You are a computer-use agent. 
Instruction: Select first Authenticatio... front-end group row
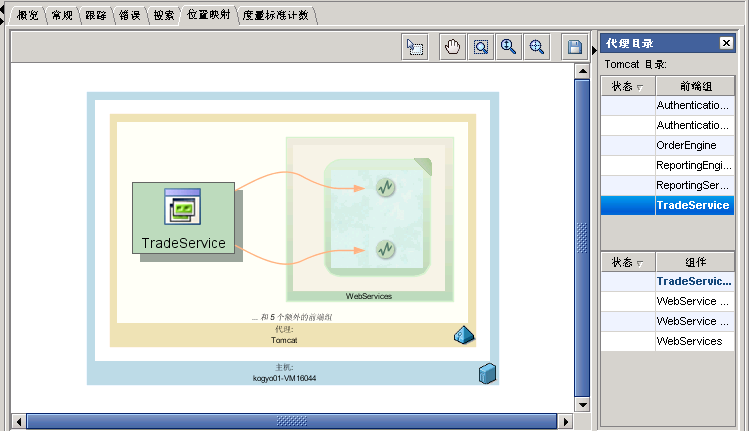pyautogui.click(x=667, y=105)
